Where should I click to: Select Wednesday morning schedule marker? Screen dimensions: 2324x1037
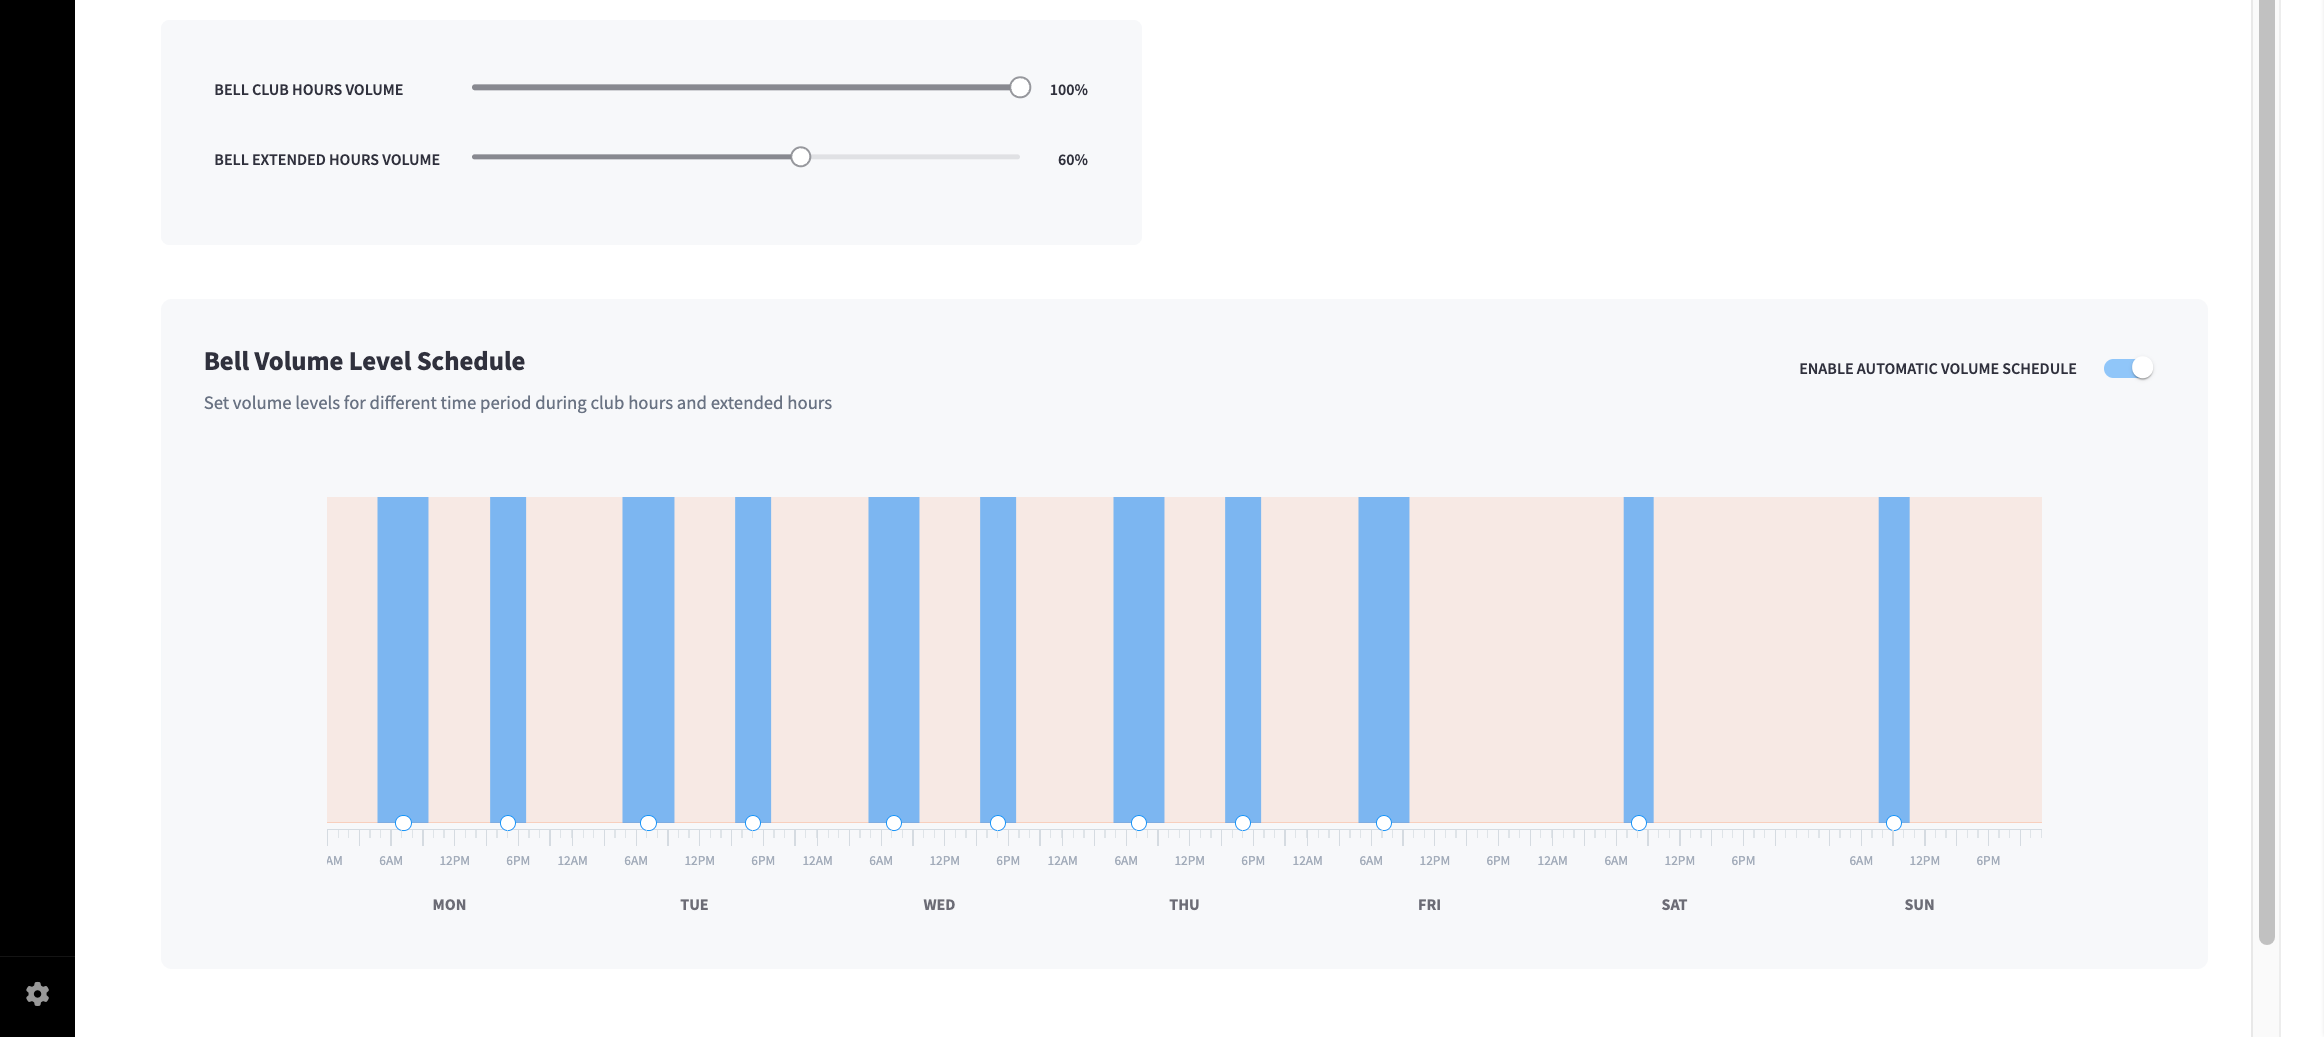point(894,823)
